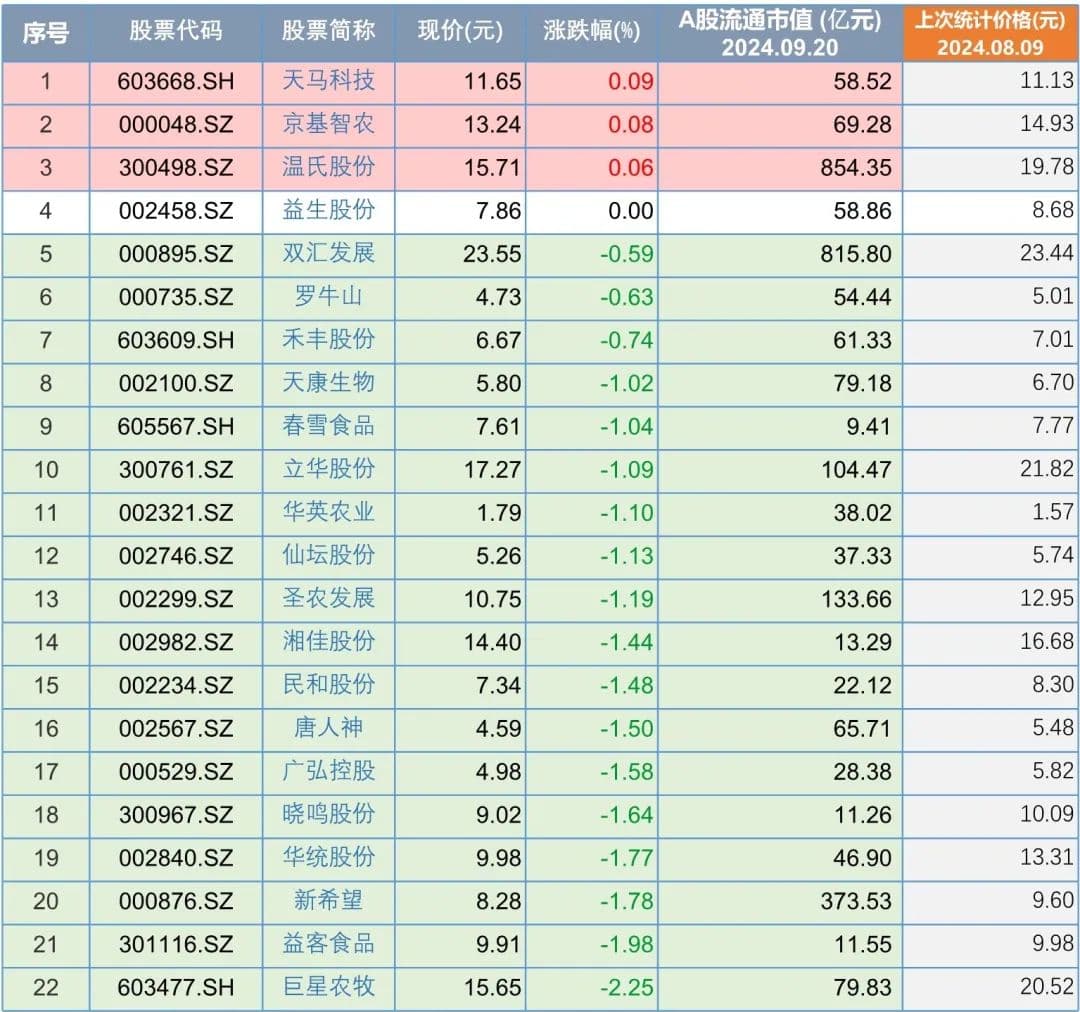Click stock name 禾丰股份
The width and height of the screenshot is (1080, 1012).
click(329, 340)
